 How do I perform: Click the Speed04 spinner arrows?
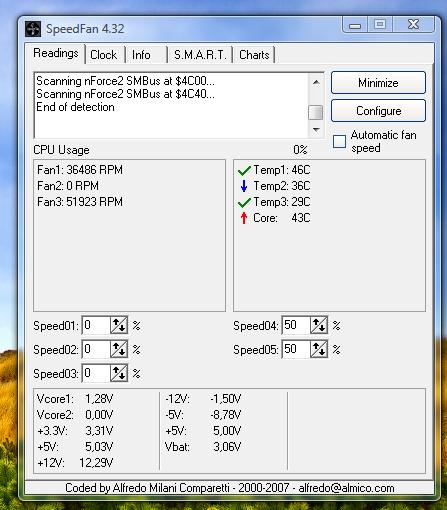coord(319,325)
